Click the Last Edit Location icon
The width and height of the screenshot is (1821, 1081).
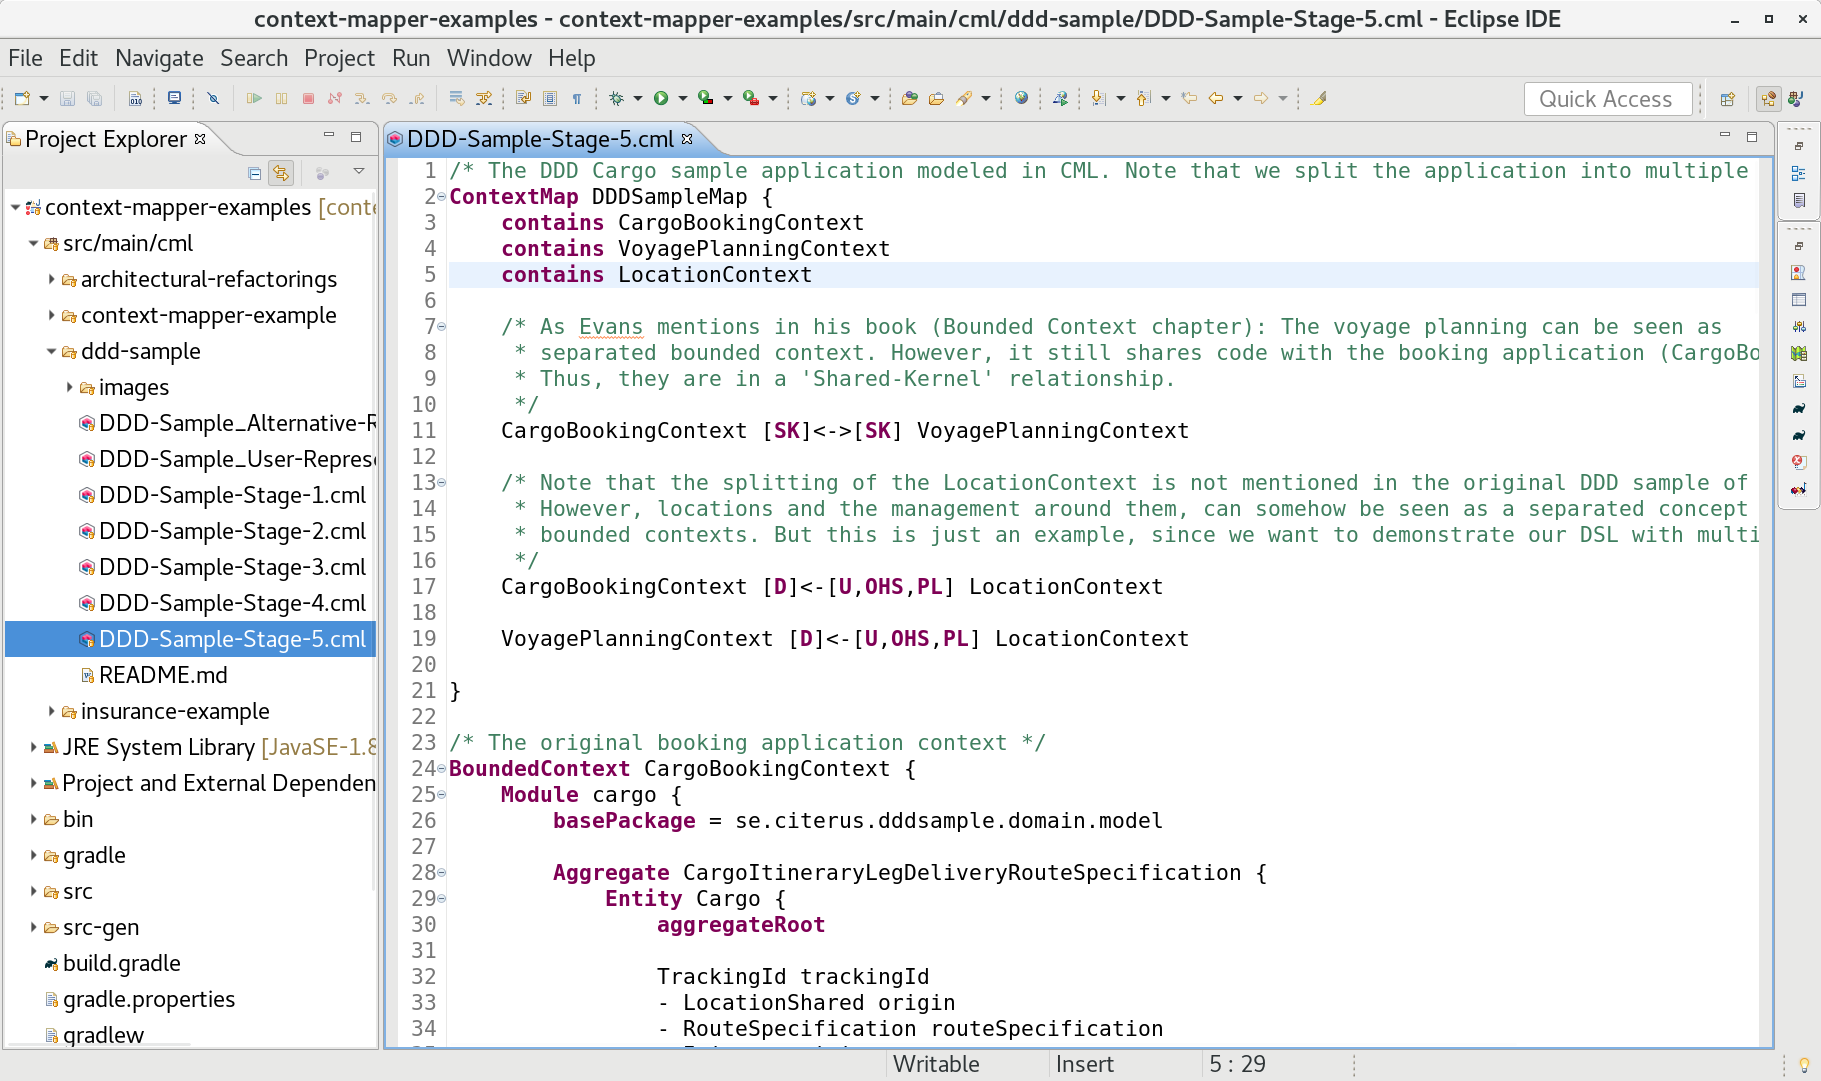pyautogui.click(x=1189, y=98)
